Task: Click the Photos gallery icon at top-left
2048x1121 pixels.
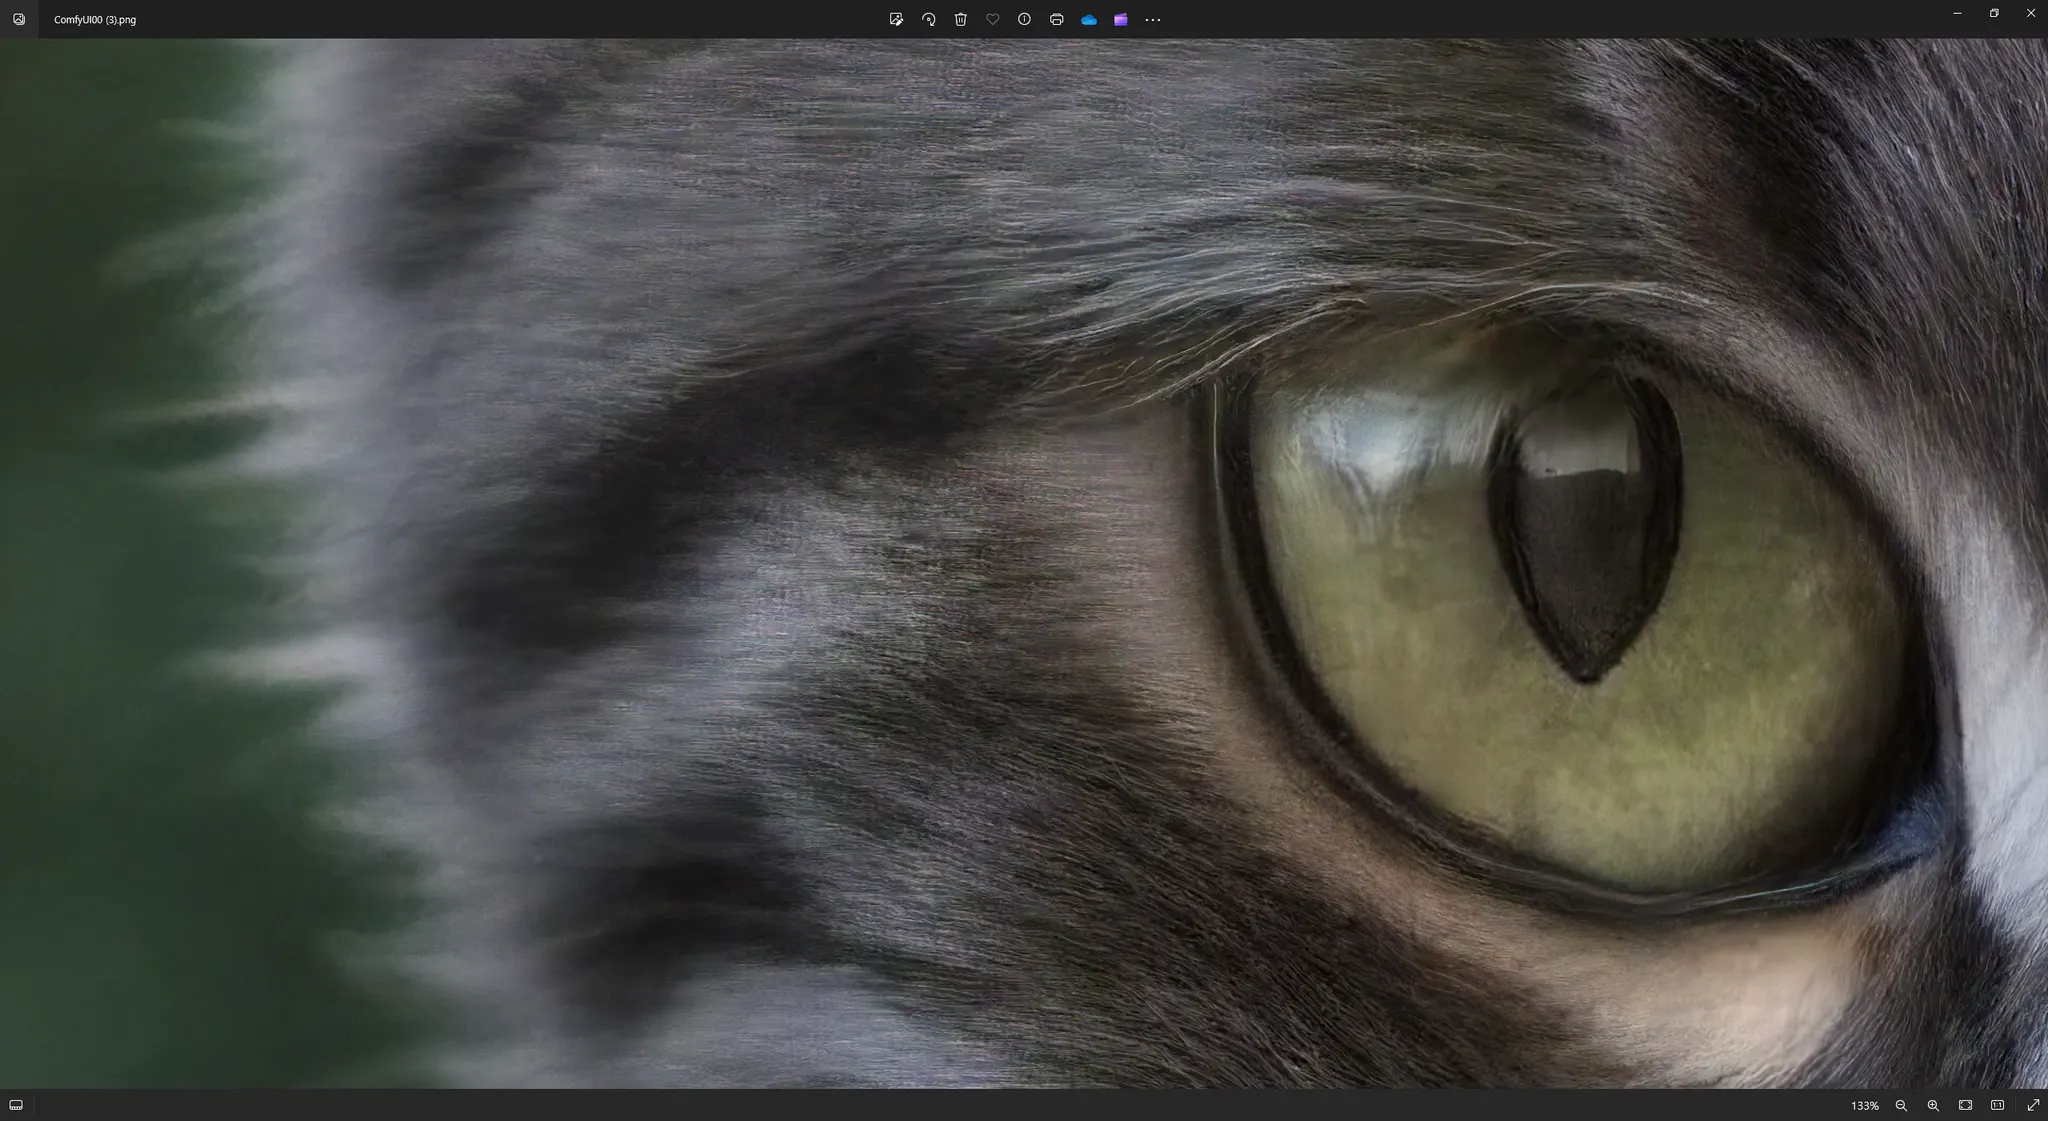Action: click(x=18, y=19)
